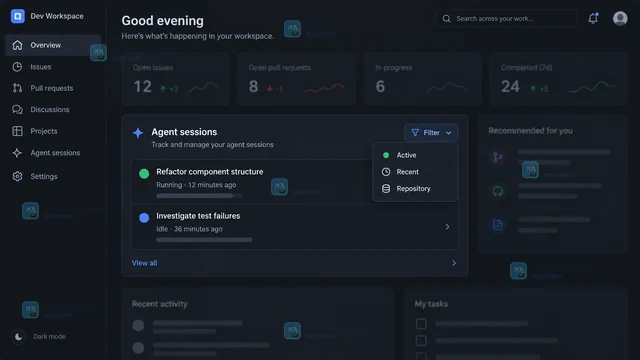Choose Repository in the filter menu
This screenshot has width=640, height=360.
point(415,189)
